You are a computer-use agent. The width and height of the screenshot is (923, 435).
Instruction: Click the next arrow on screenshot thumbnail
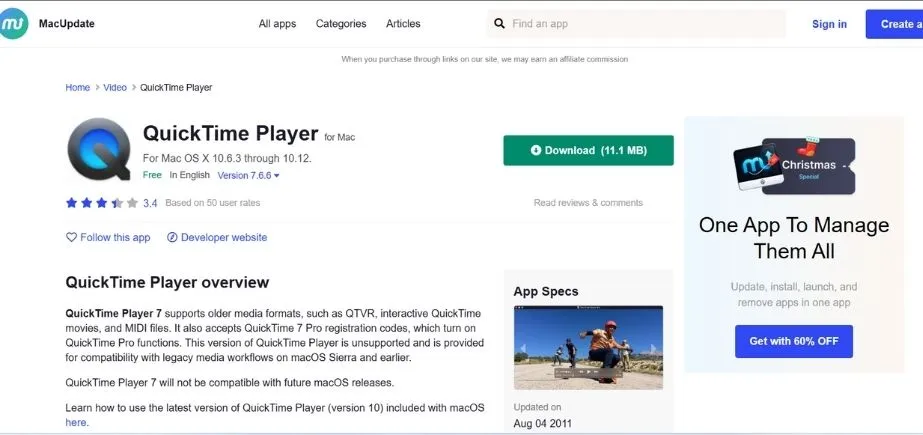click(653, 348)
